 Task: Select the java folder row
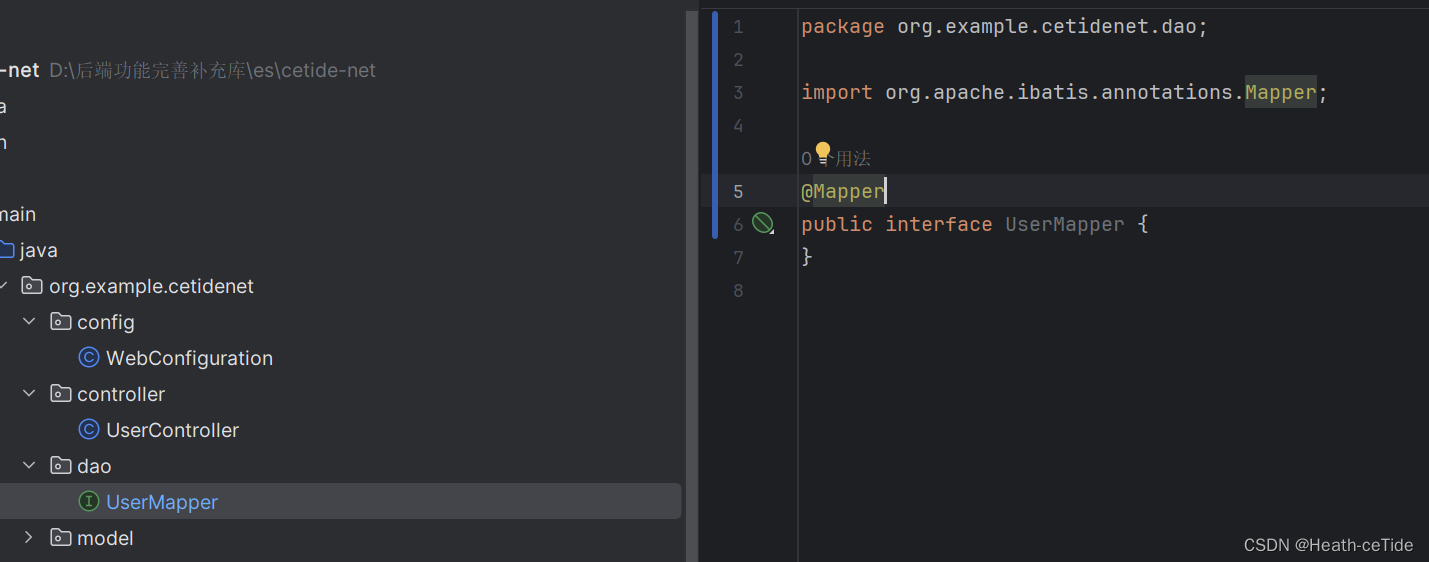[x=340, y=250]
